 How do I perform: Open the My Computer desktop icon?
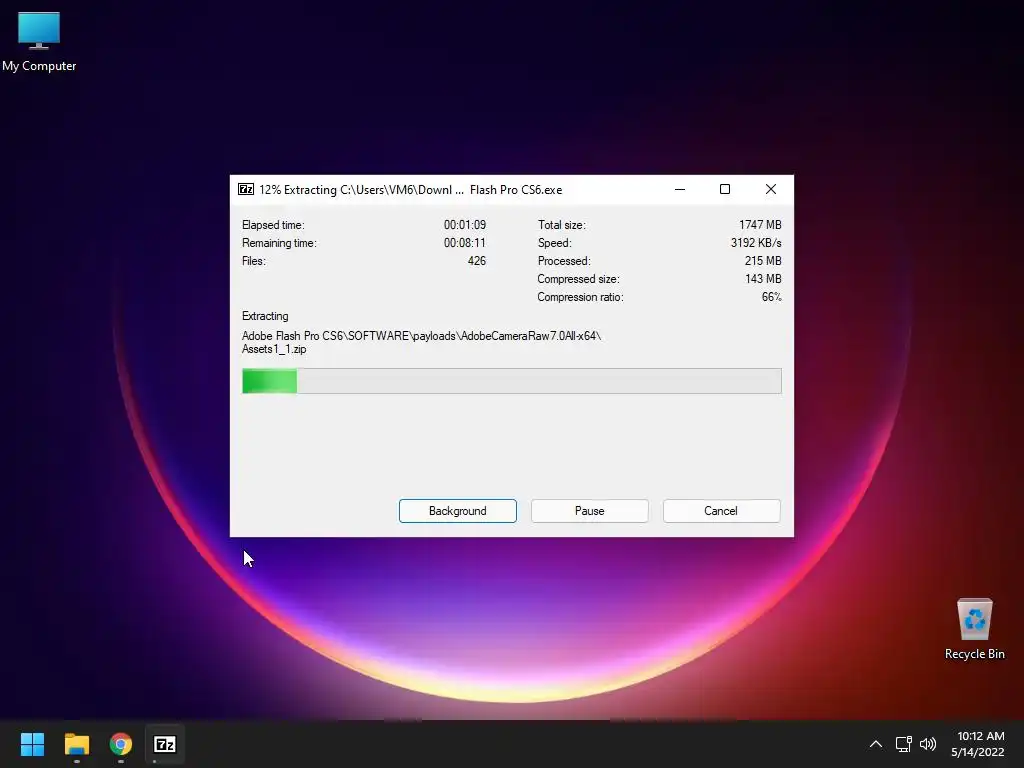pyautogui.click(x=39, y=41)
